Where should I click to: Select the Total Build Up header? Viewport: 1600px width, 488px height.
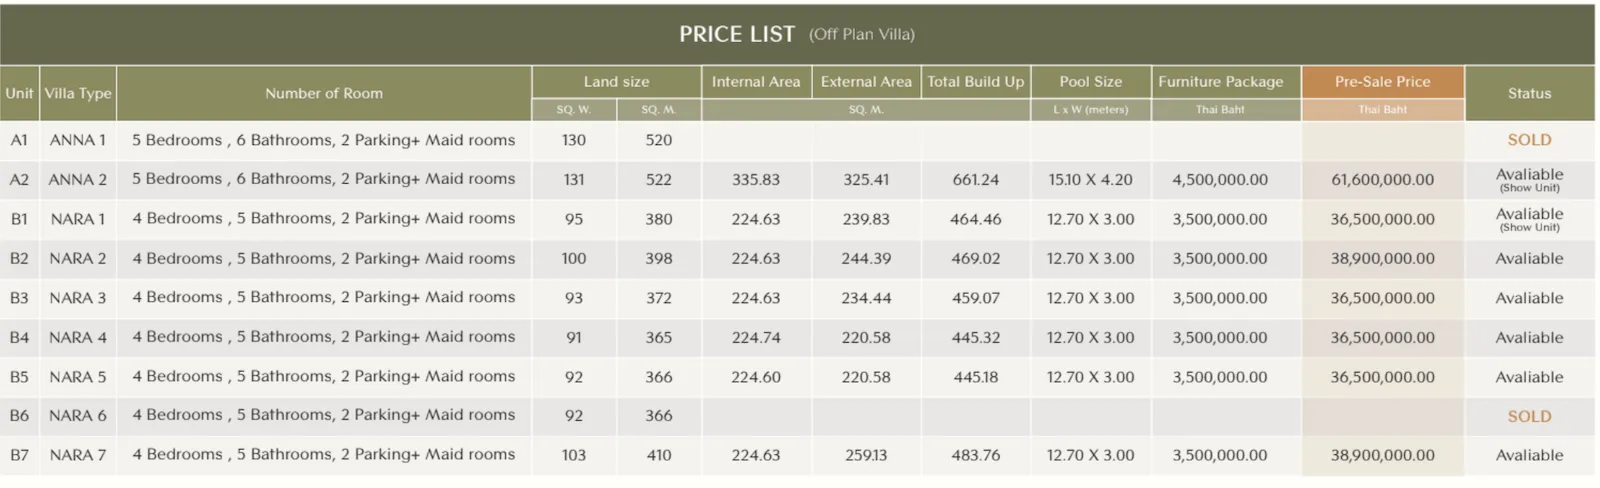click(975, 82)
